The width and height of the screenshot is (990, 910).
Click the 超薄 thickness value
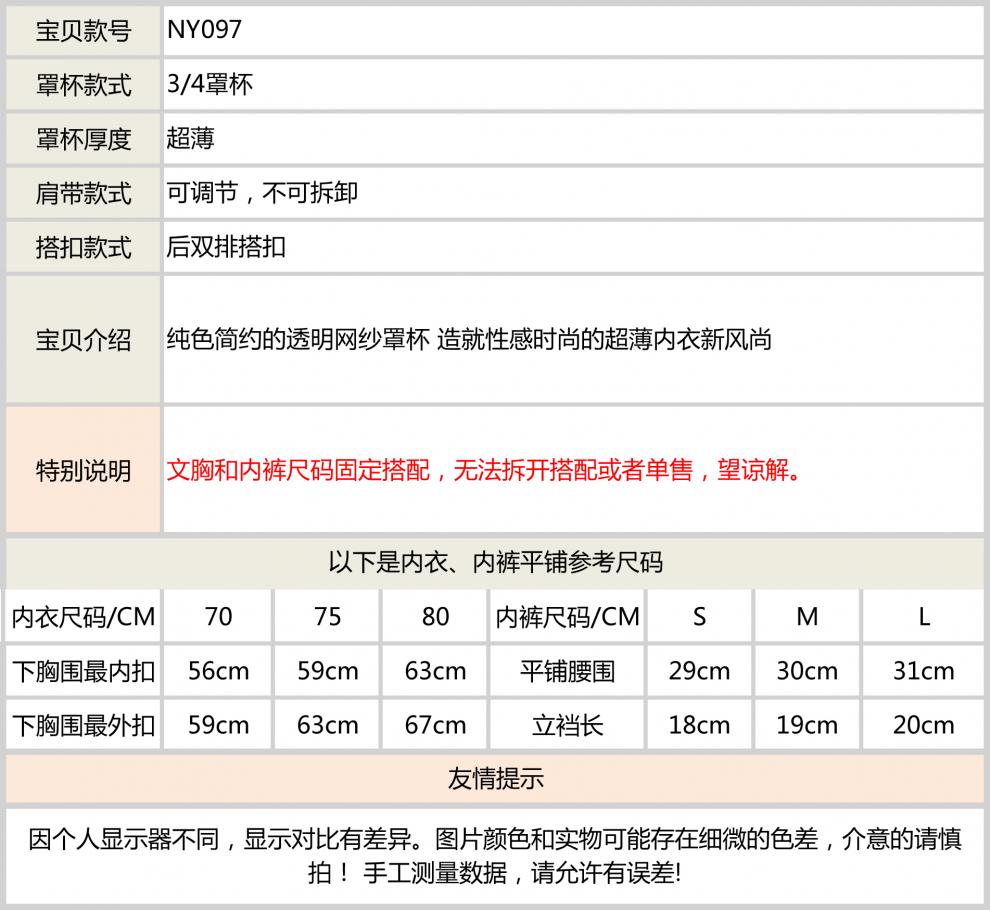[190, 138]
